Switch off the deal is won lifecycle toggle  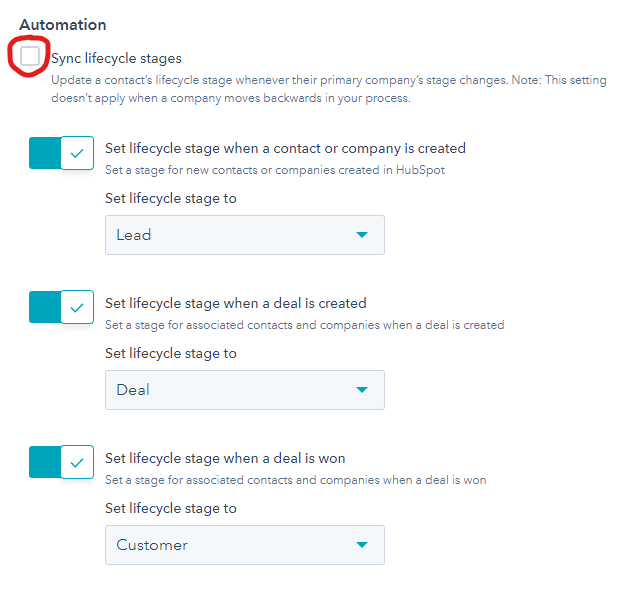coord(61,462)
